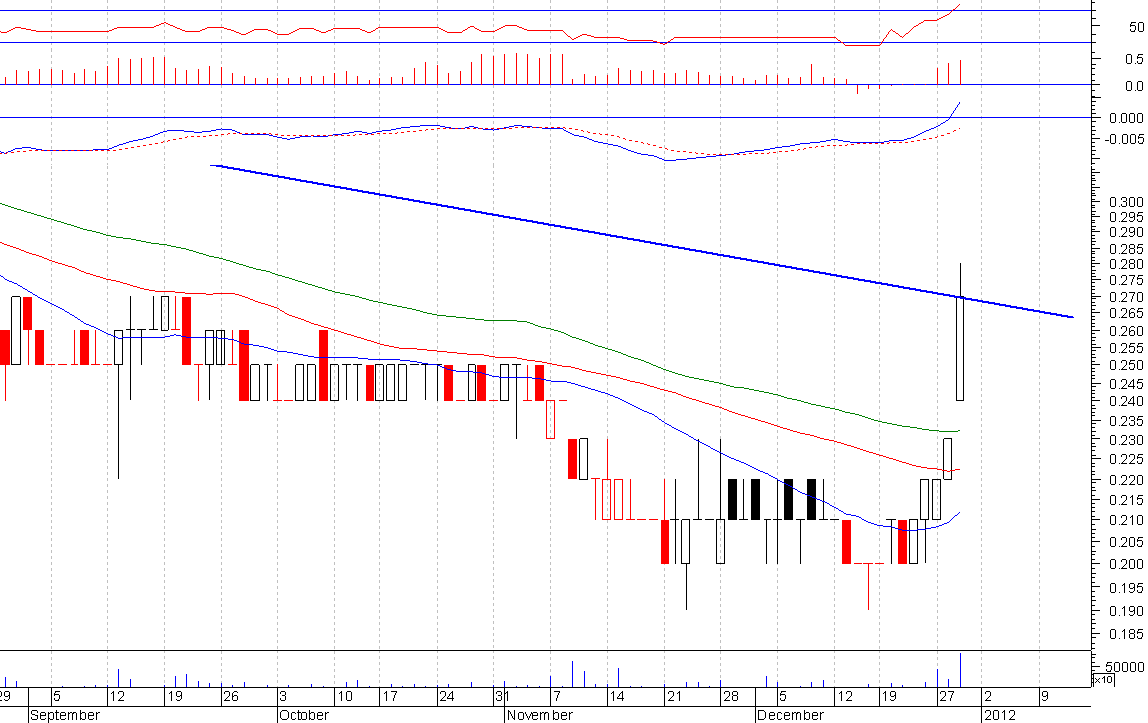Select the 0.280 price axis label
Viewport: 1148px width, 723px height.
(1127, 264)
